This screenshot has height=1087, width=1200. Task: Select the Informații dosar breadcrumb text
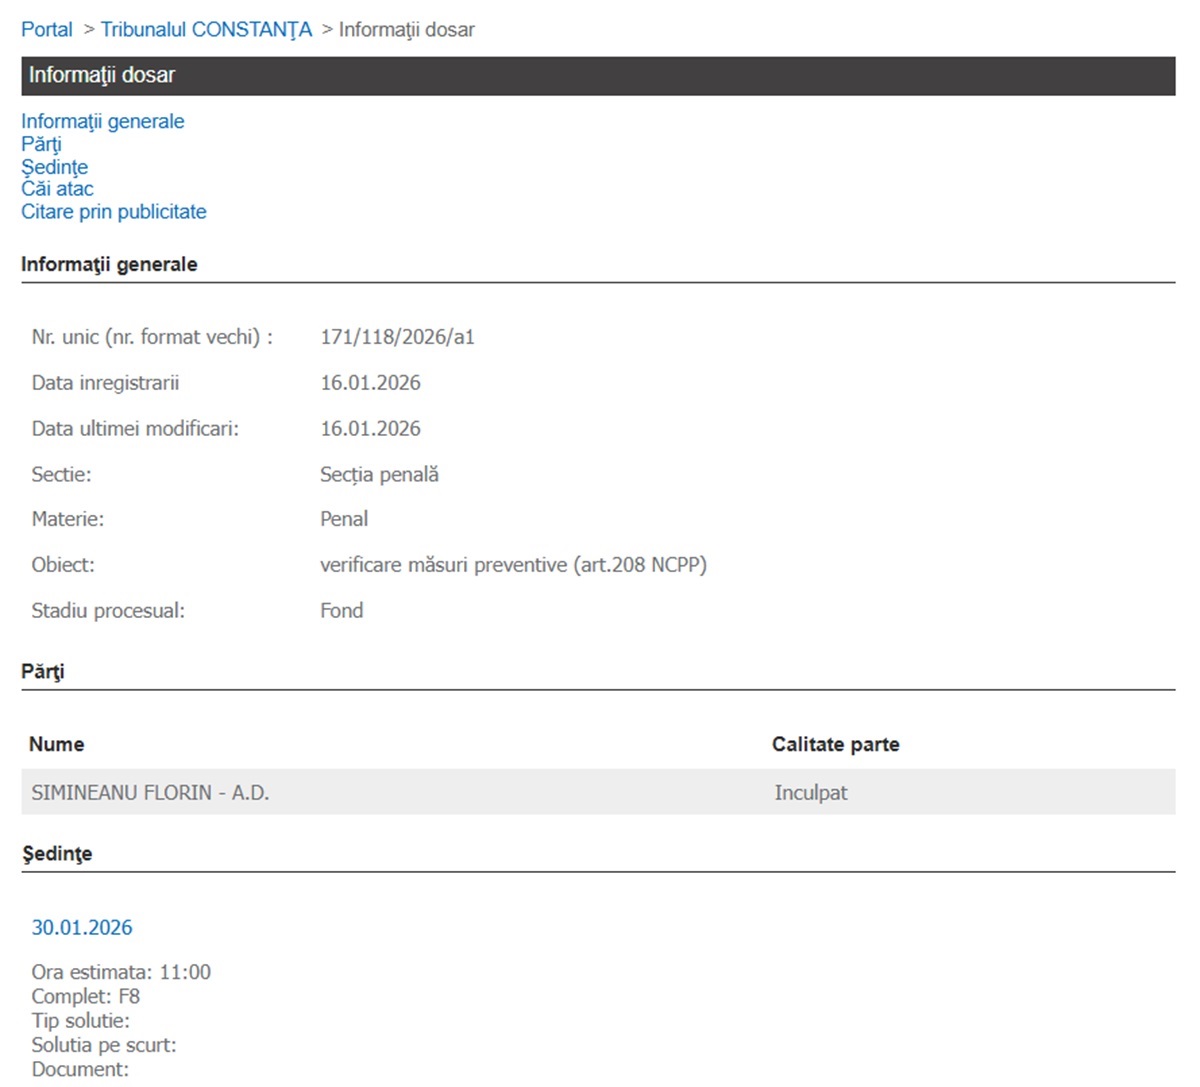[407, 30]
